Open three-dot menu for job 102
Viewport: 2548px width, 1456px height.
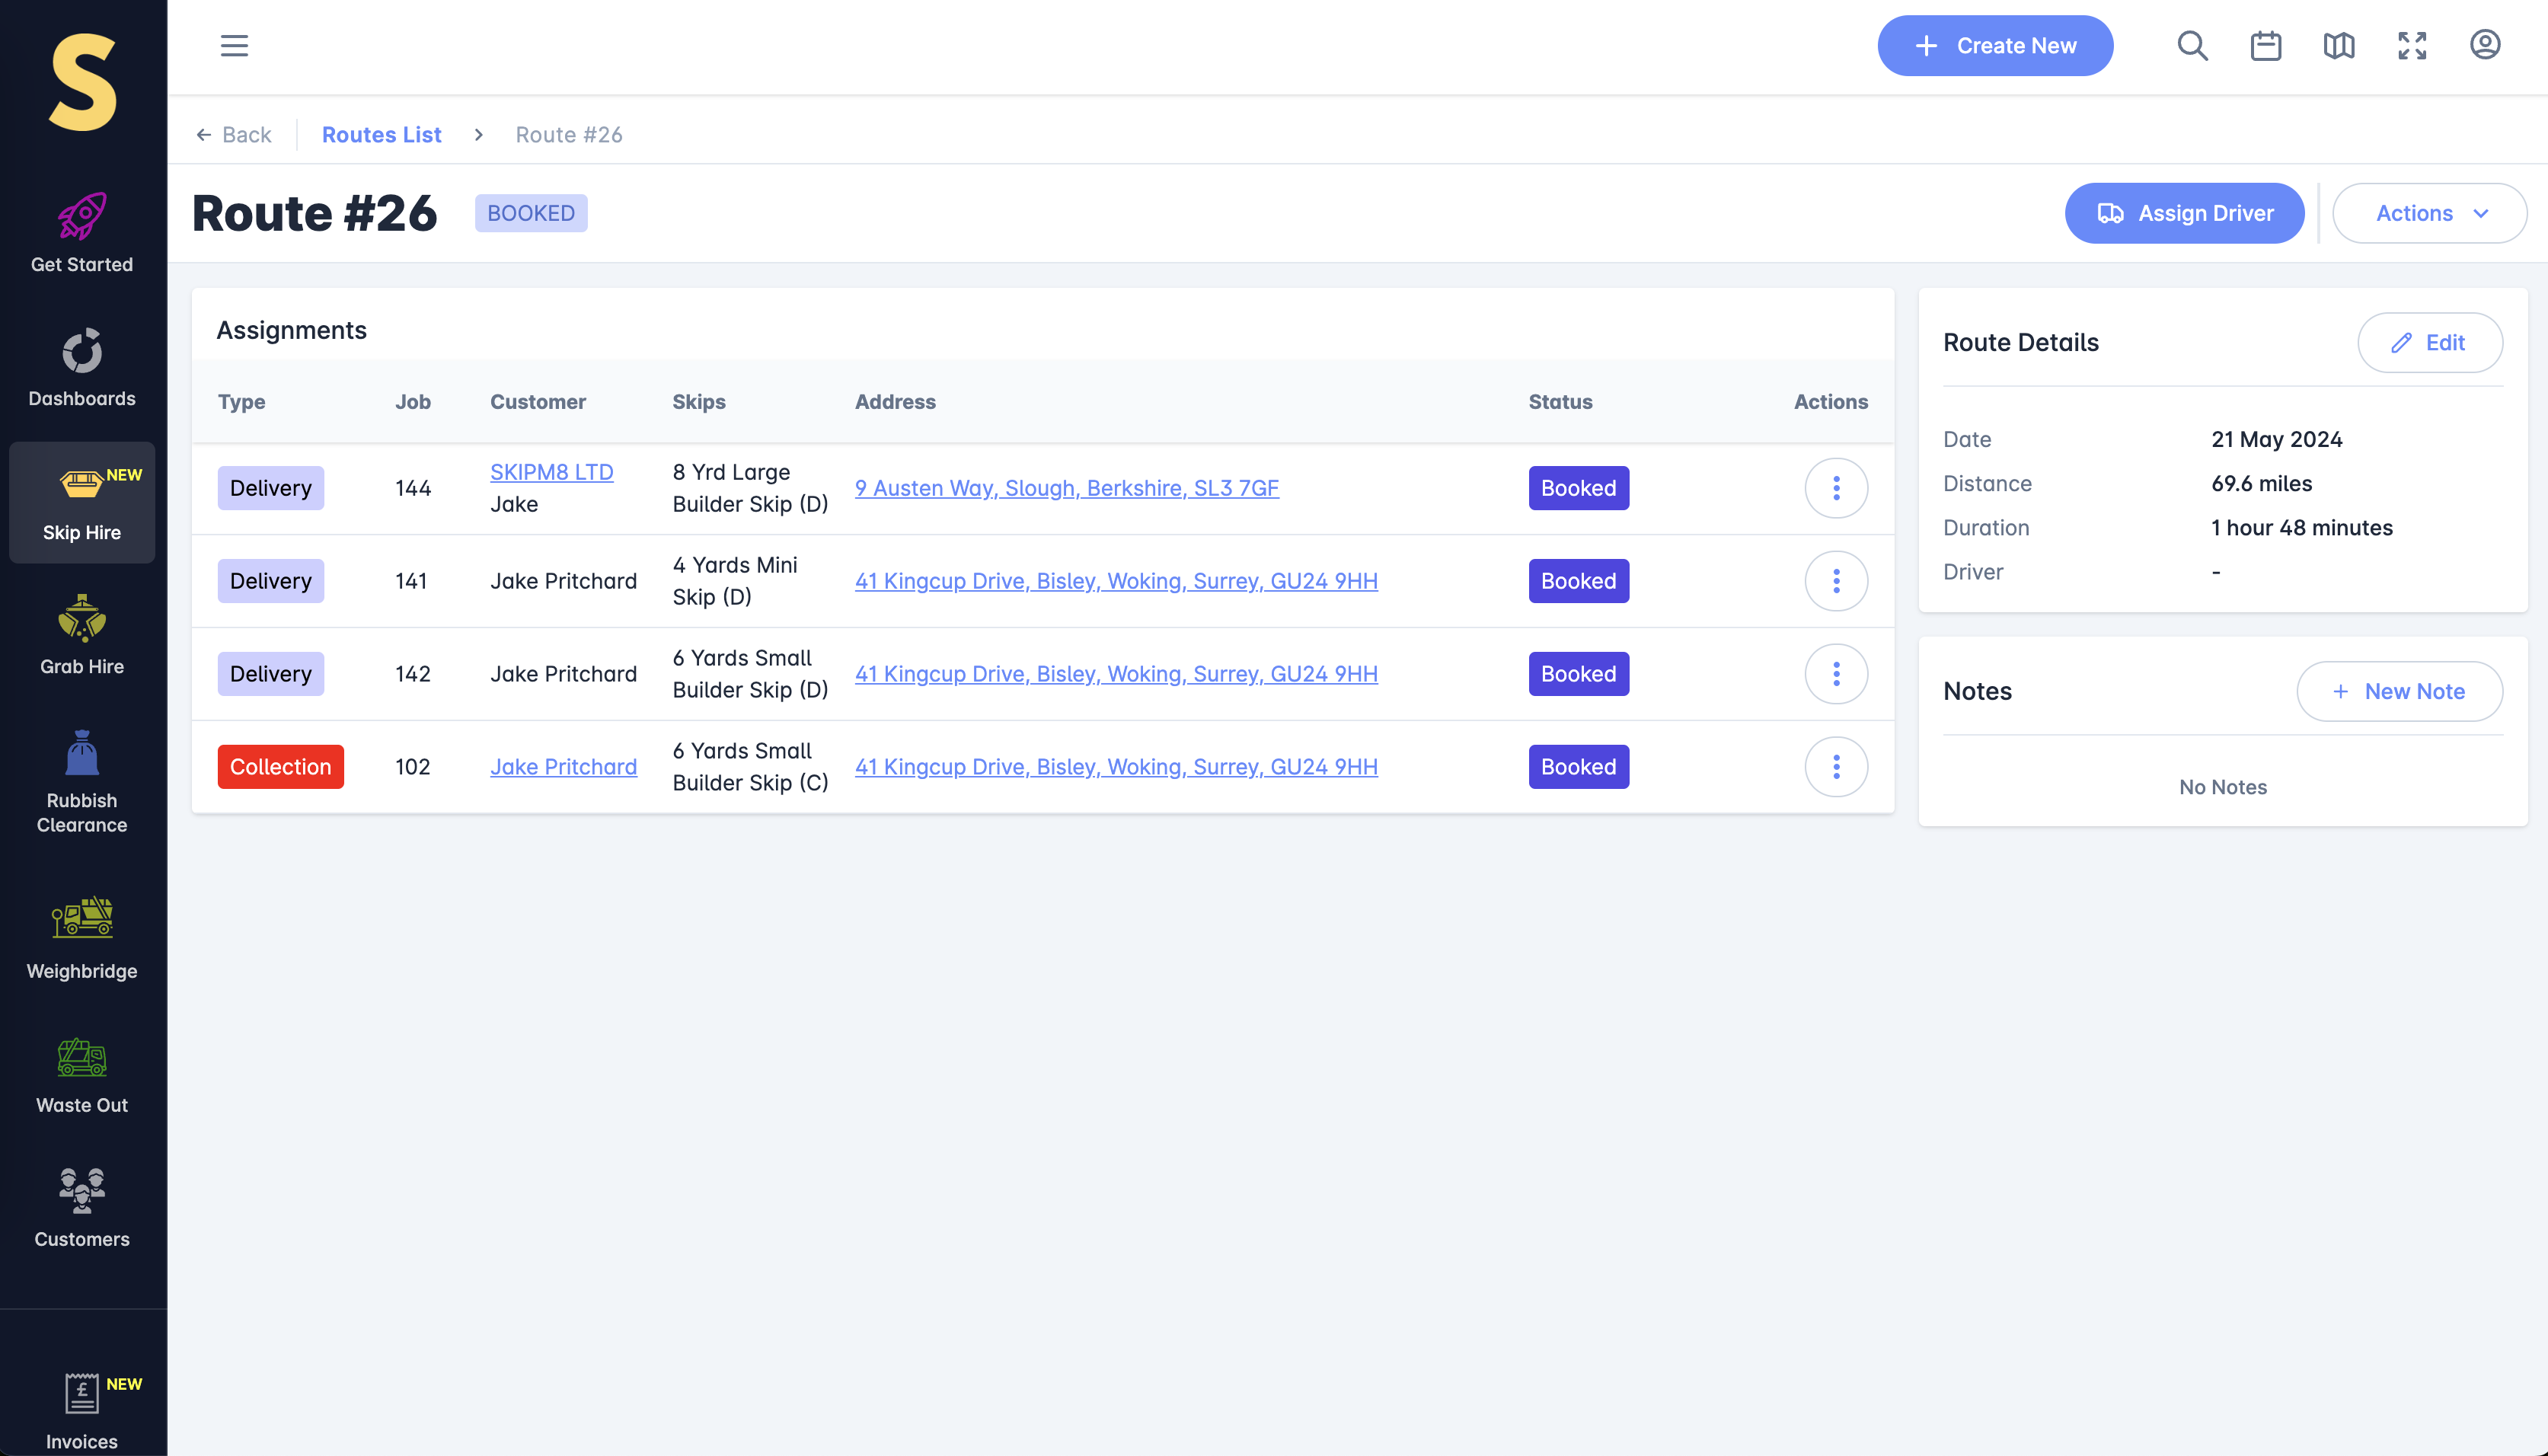[x=1835, y=767]
